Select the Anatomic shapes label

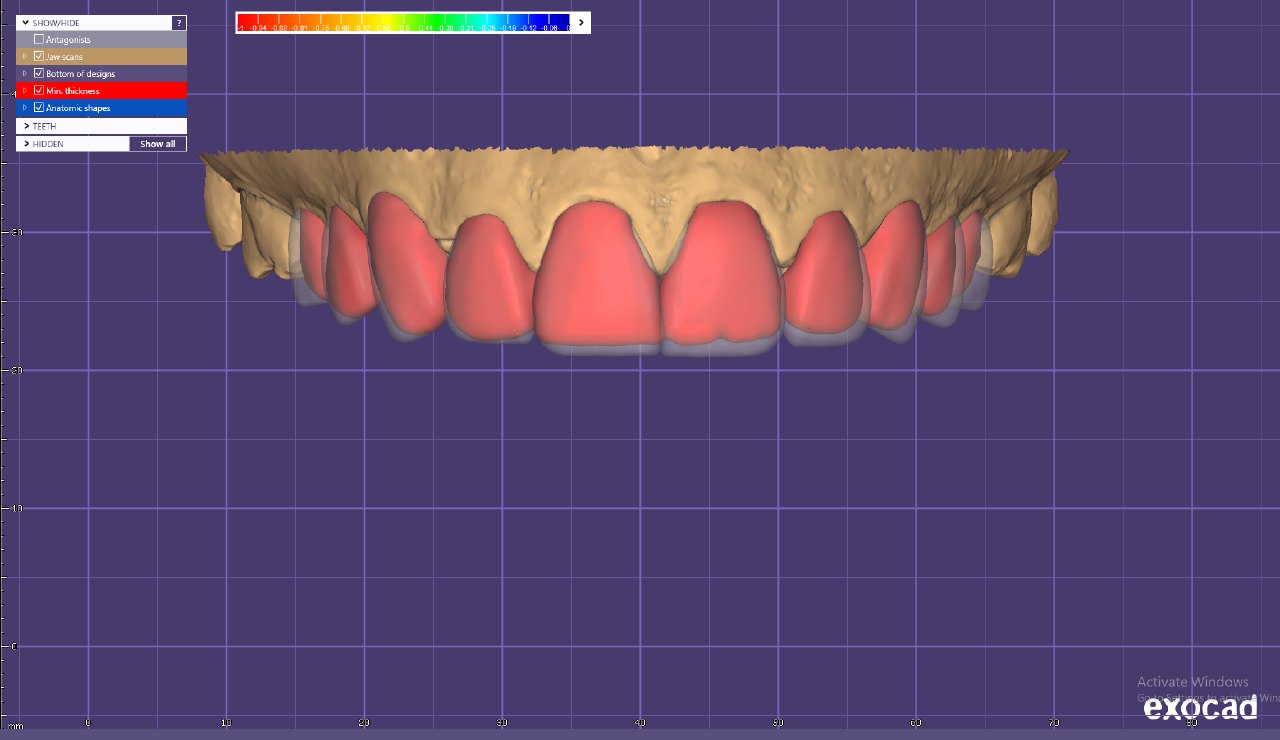[x=78, y=108]
